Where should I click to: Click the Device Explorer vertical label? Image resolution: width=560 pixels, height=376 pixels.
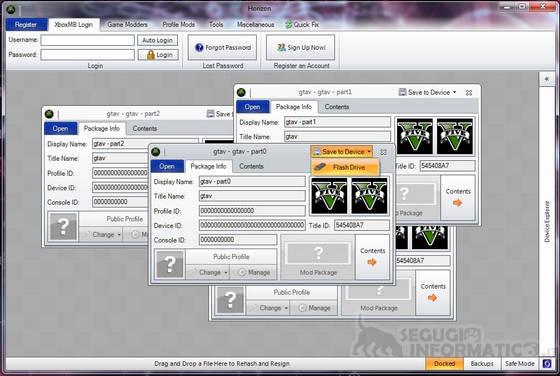coord(547,221)
